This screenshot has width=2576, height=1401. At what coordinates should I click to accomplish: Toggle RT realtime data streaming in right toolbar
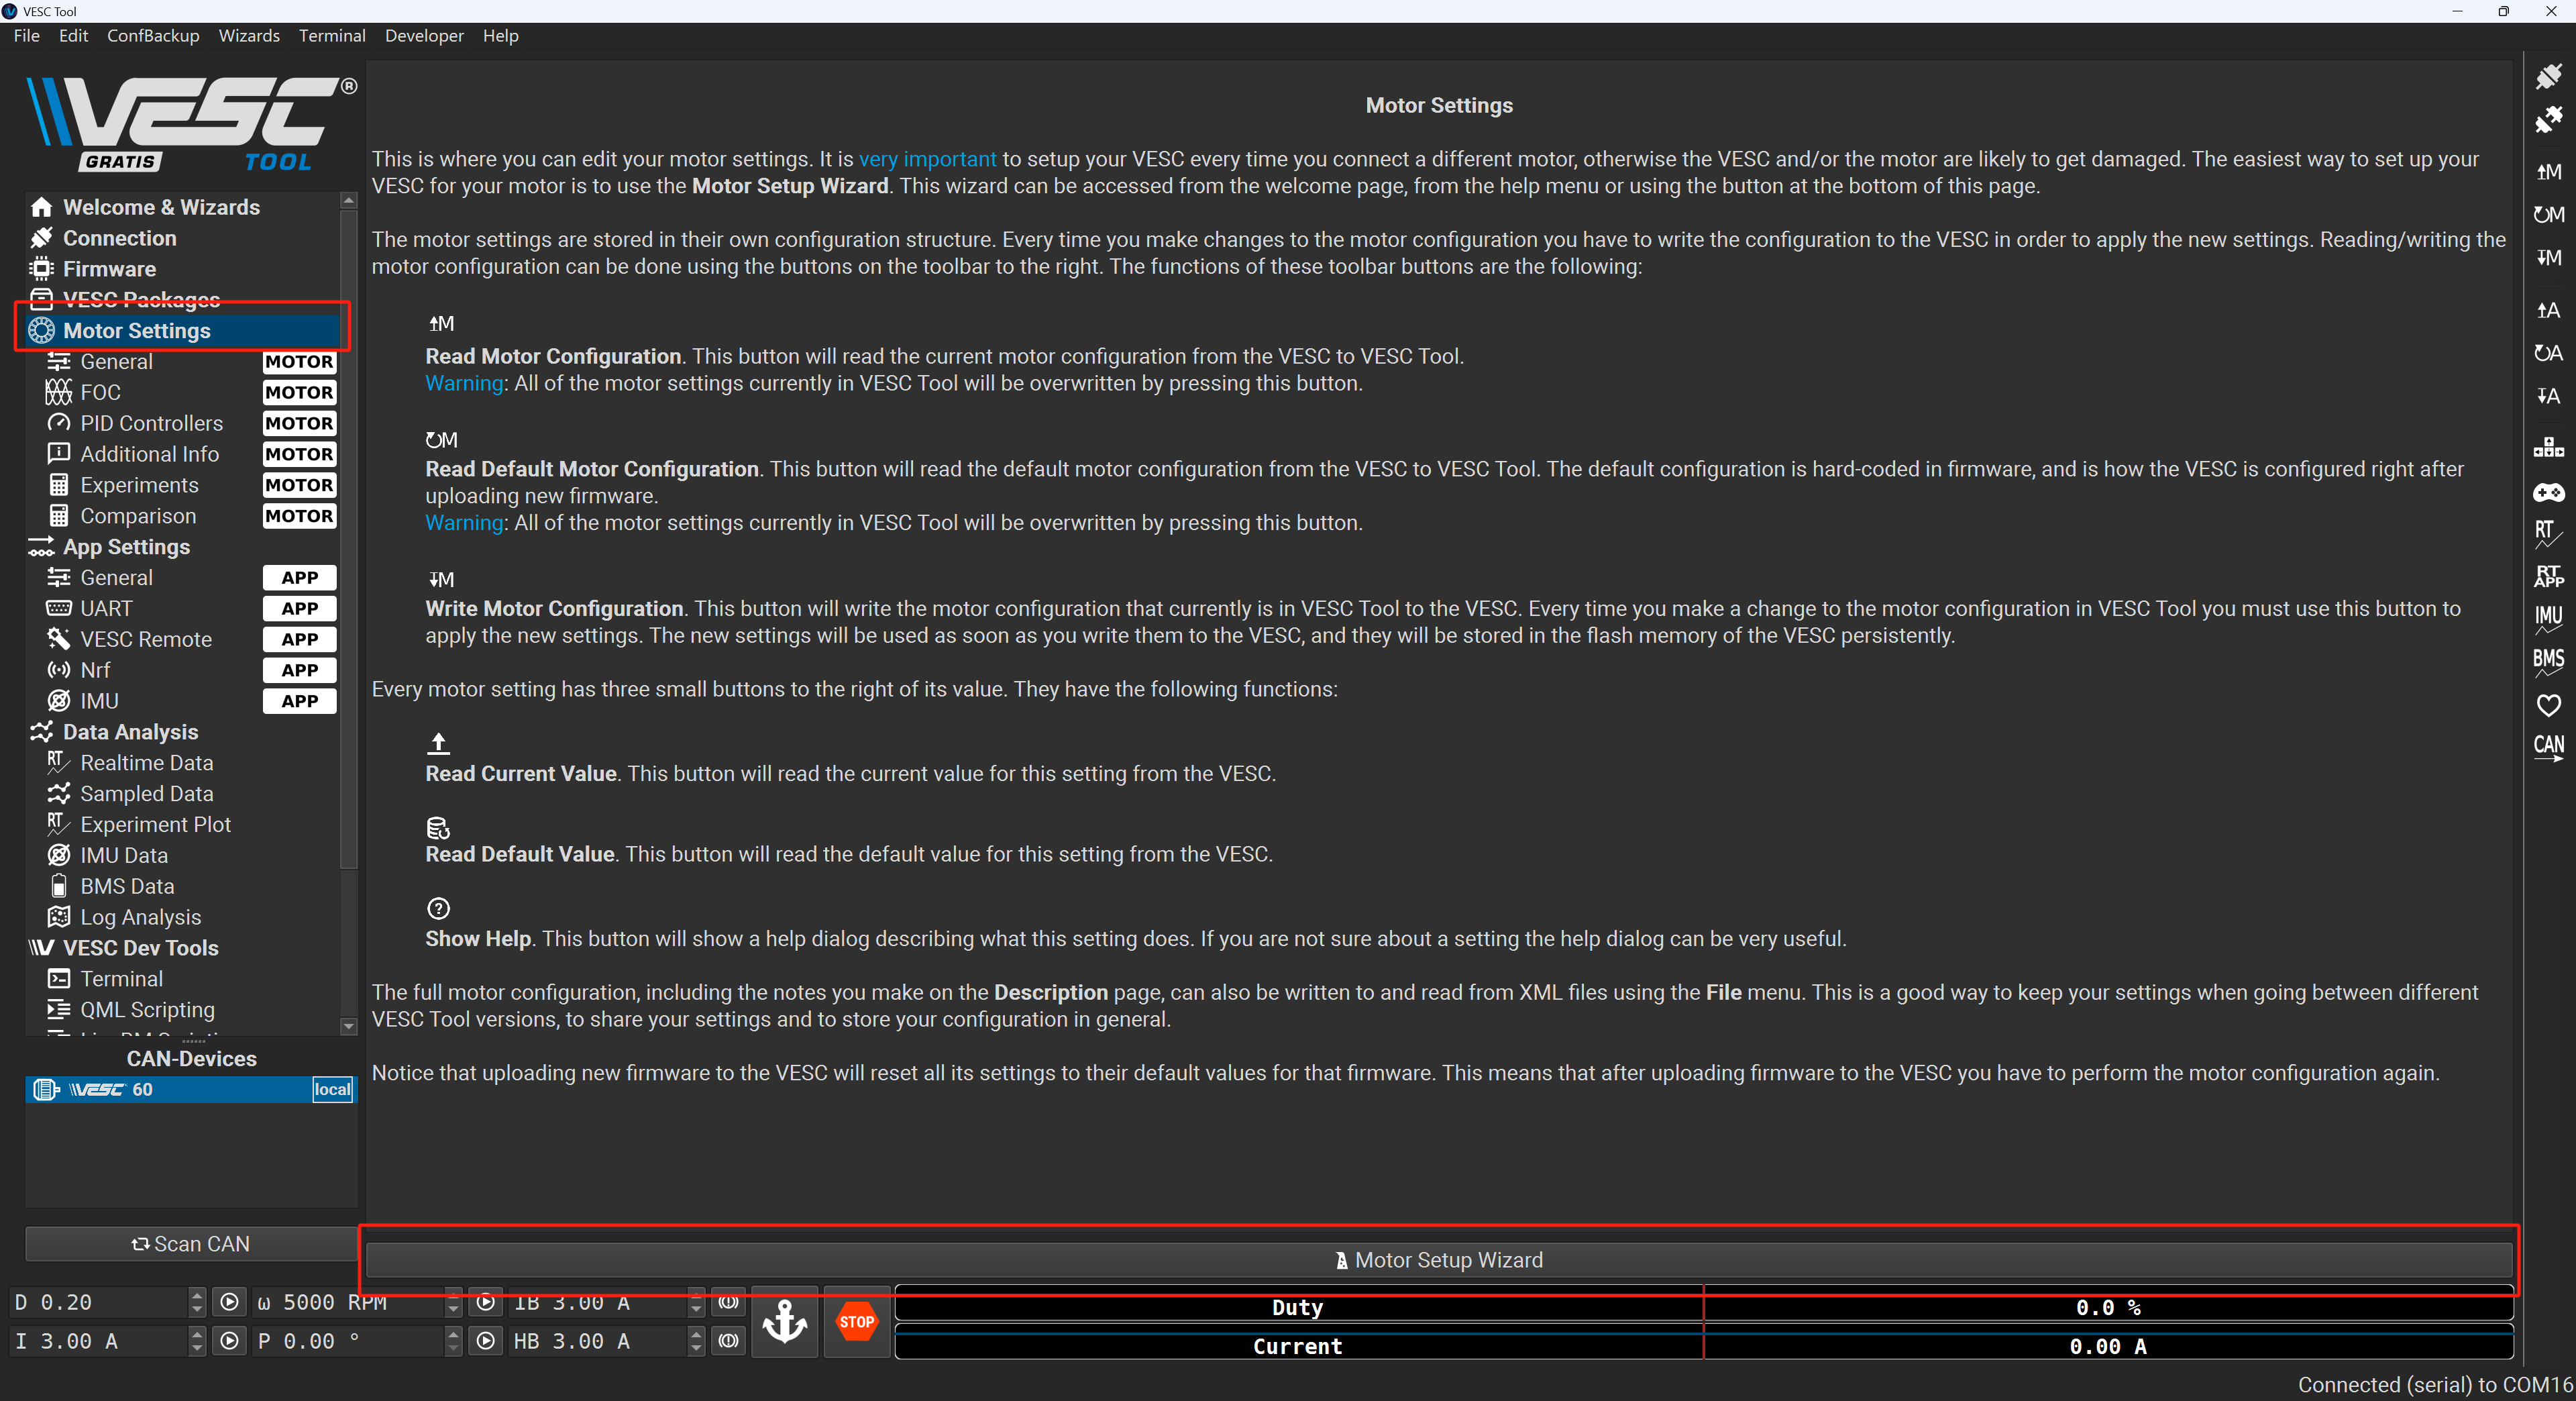2548,534
